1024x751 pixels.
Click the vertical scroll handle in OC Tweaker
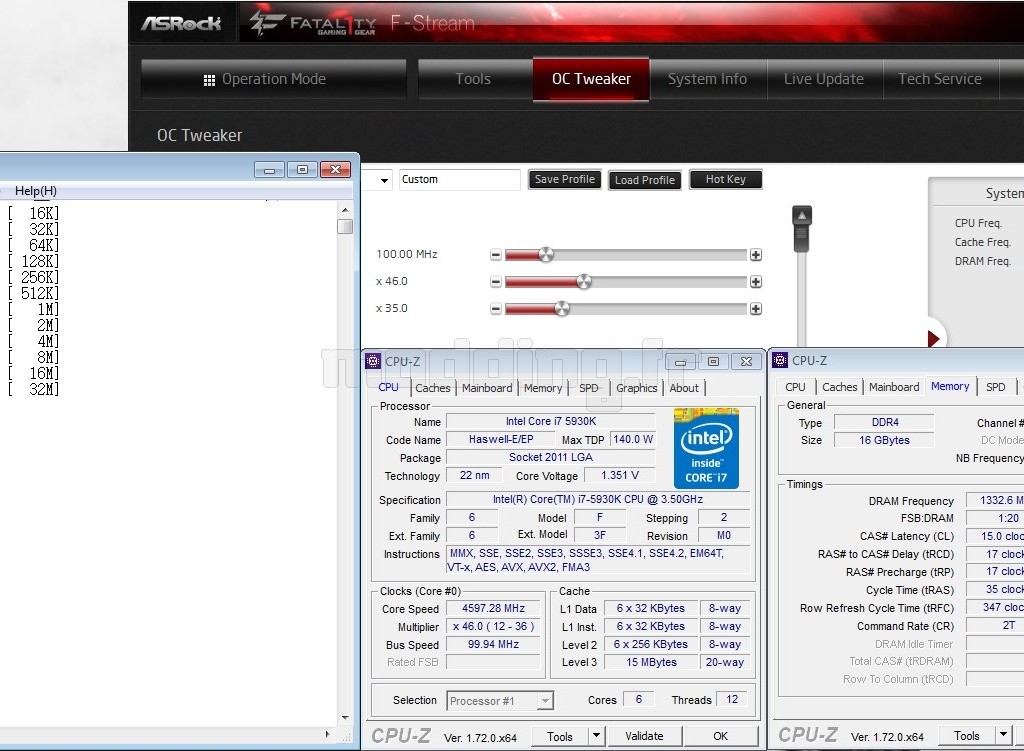(x=801, y=229)
